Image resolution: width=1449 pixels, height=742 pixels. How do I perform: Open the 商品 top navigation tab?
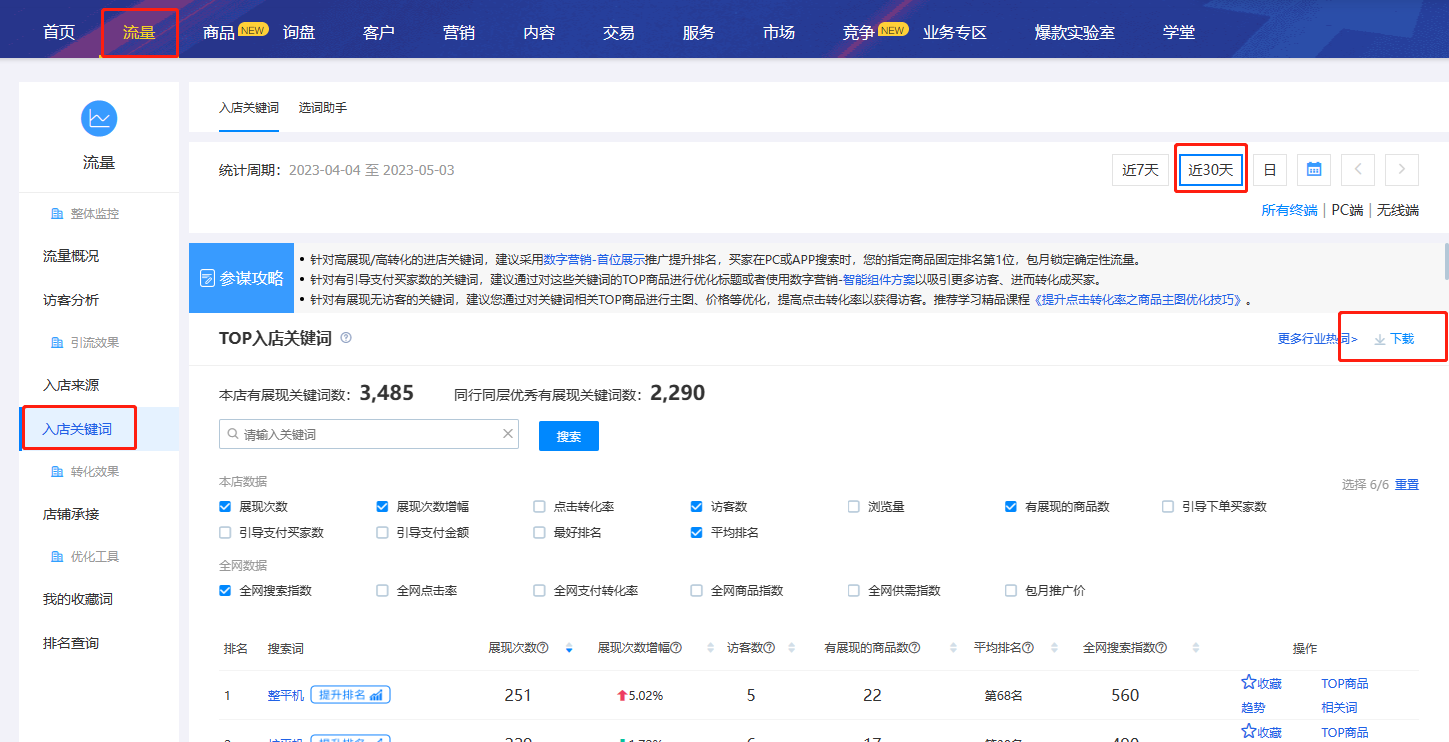point(219,32)
